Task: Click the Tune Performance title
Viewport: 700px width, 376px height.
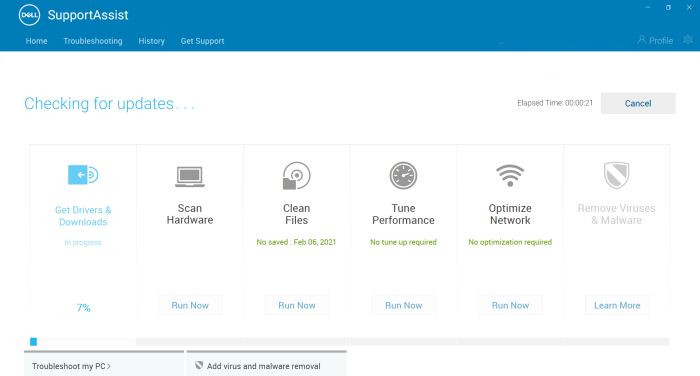Action: [403, 214]
